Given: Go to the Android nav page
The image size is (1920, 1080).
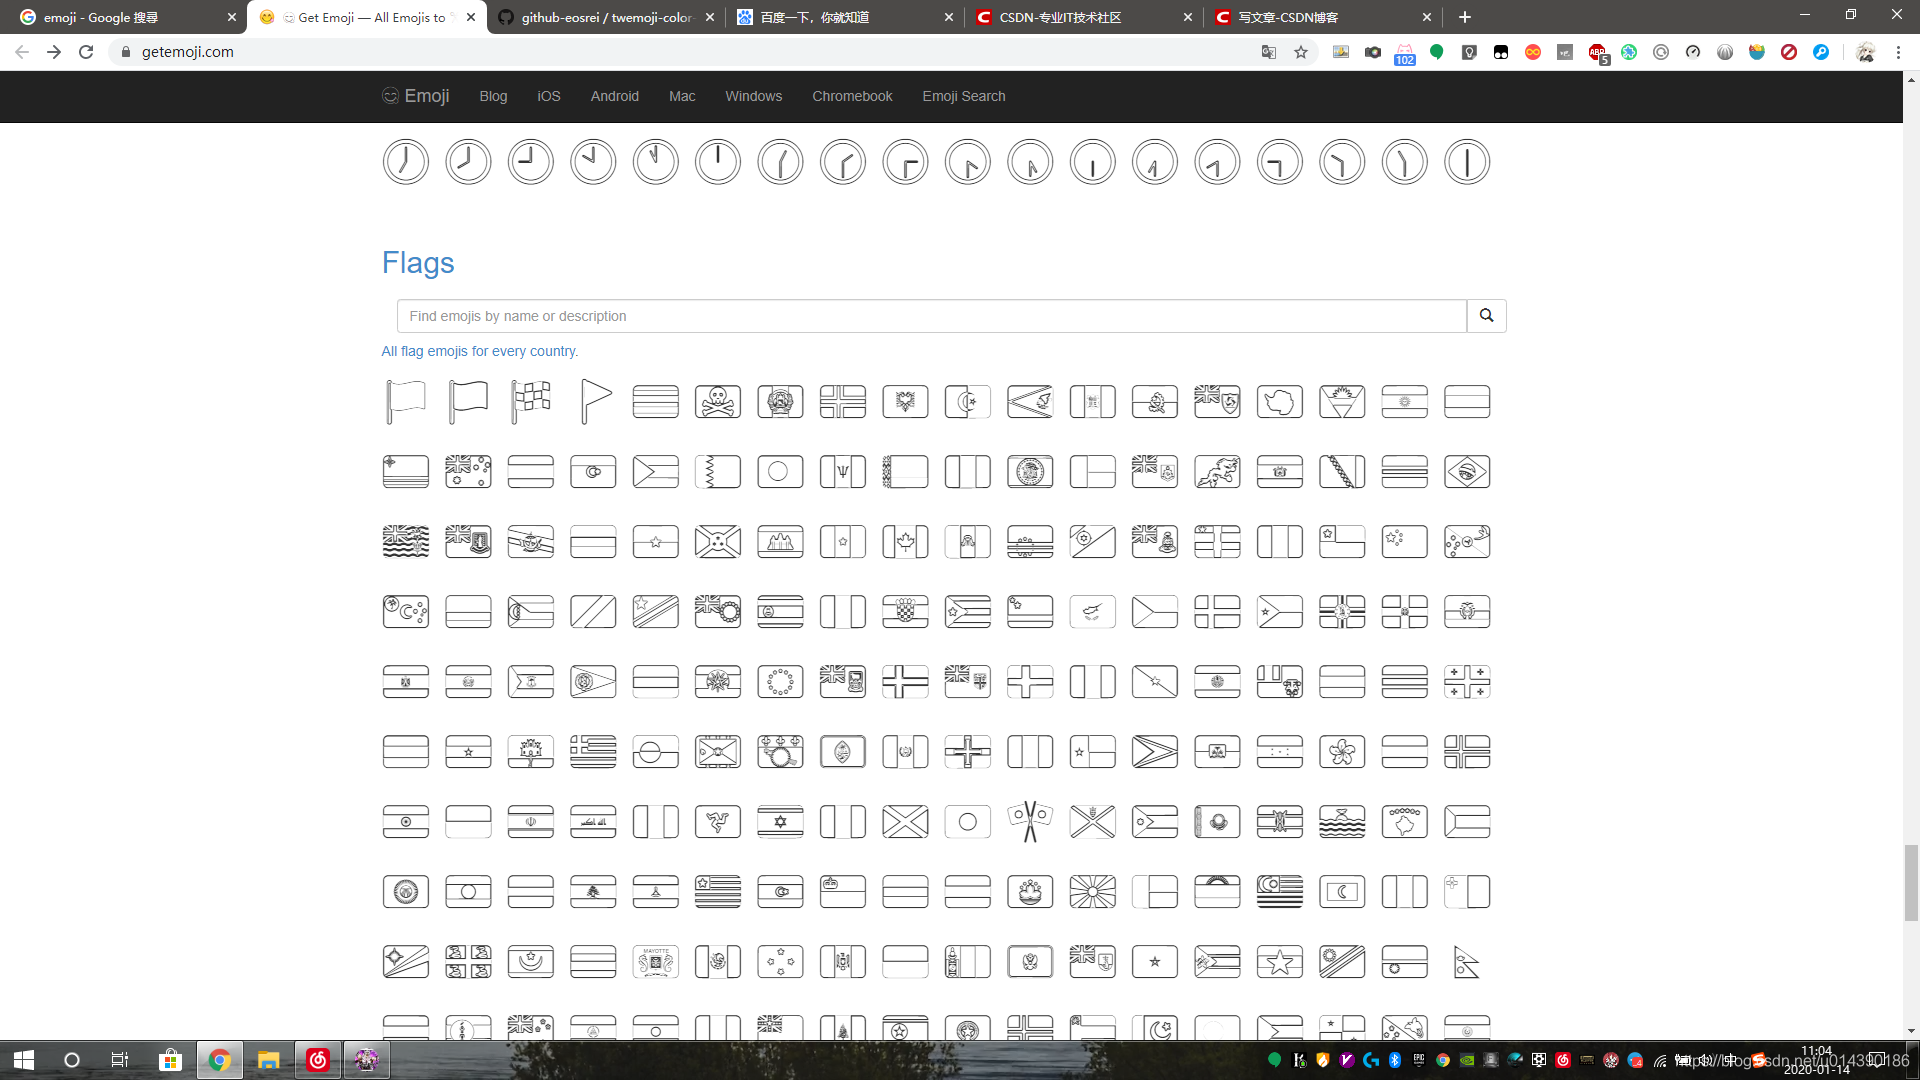Looking at the screenshot, I should [x=614, y=96].
